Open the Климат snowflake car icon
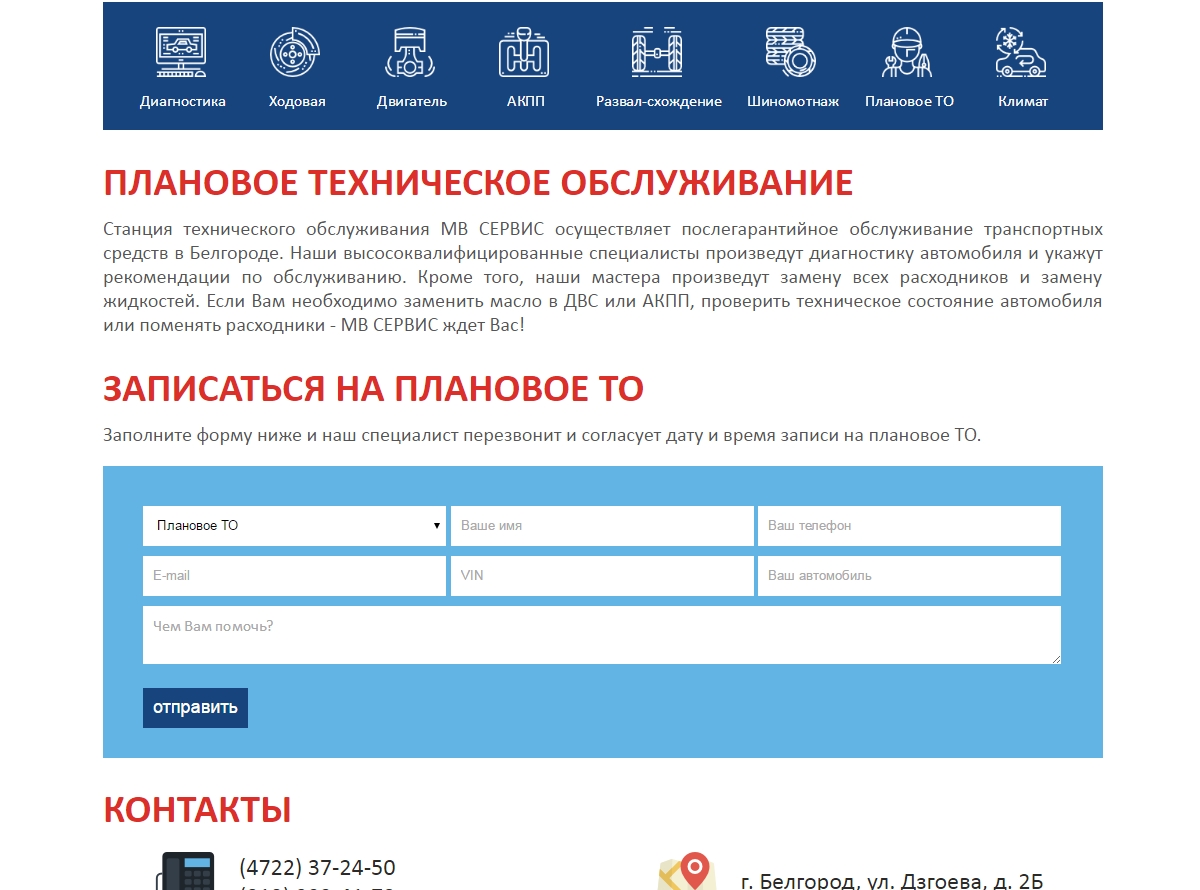Screen dimensions: 1200x890 (x=1021, y=53)
